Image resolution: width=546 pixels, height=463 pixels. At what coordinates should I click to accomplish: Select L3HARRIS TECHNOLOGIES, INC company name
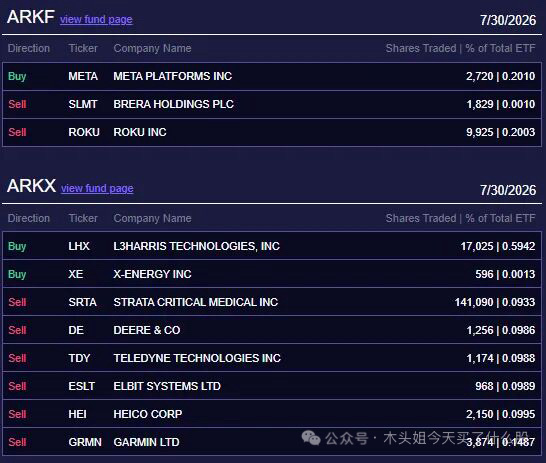click(x=197, y=246)
